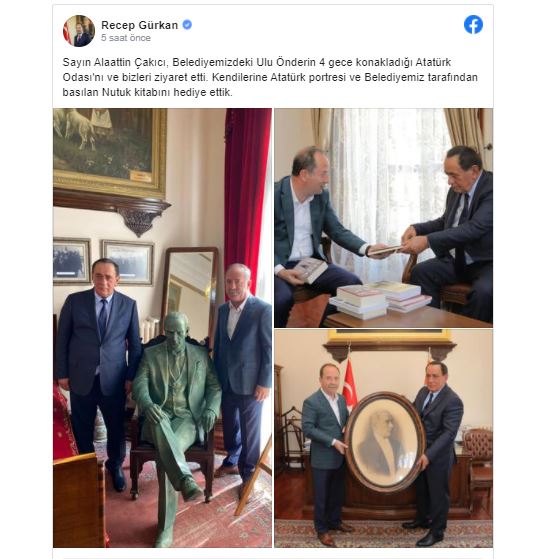Viewport: 549px width, 559px height.
Task: Click the post text beginning "Sayın Alaattin Çakıcı"
Action: (270, 77)
